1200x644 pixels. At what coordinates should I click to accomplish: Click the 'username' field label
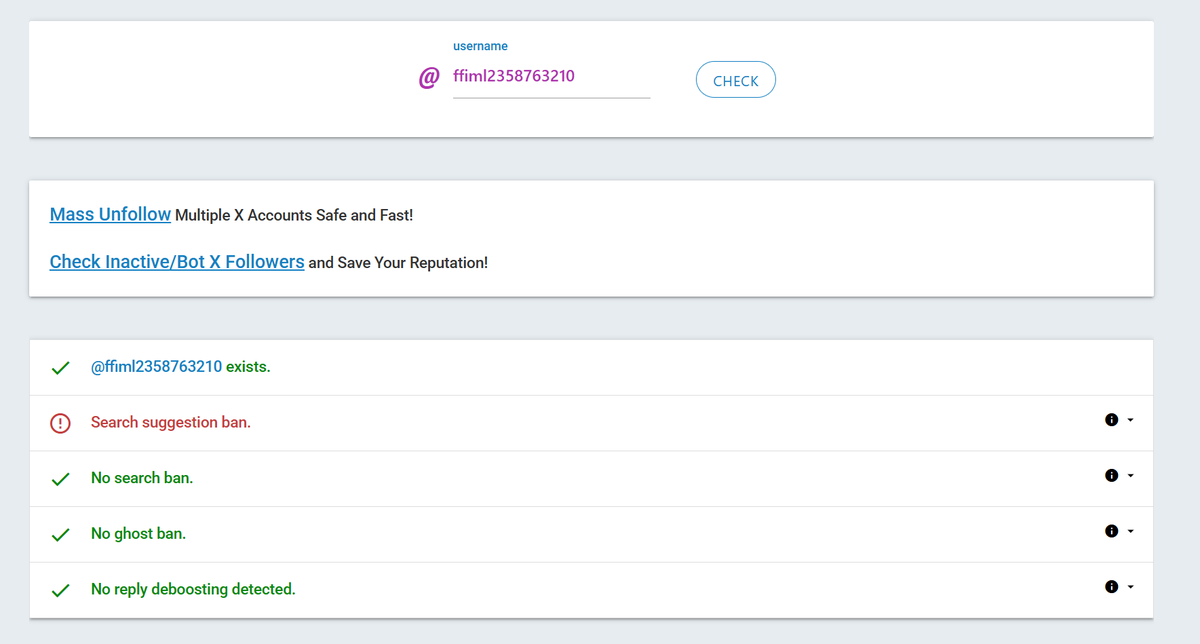480,46
